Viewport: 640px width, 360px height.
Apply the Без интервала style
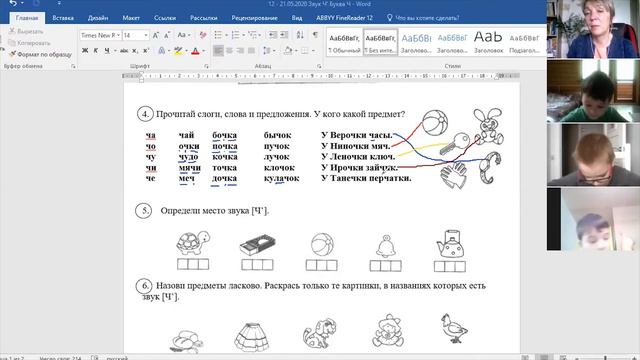coord(380,42)
